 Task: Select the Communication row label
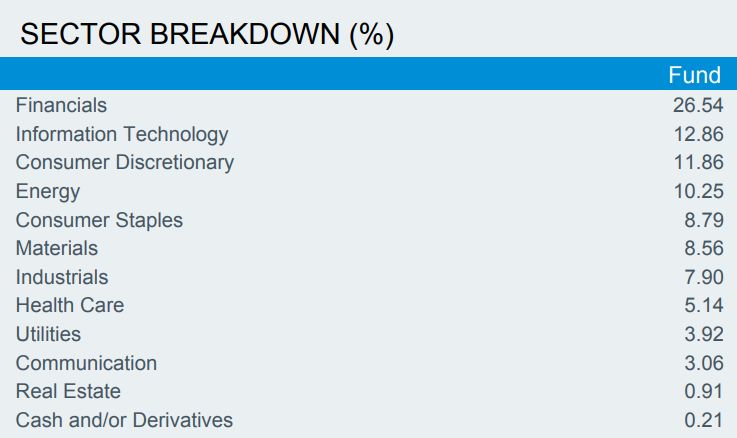[x=86, y=363]
